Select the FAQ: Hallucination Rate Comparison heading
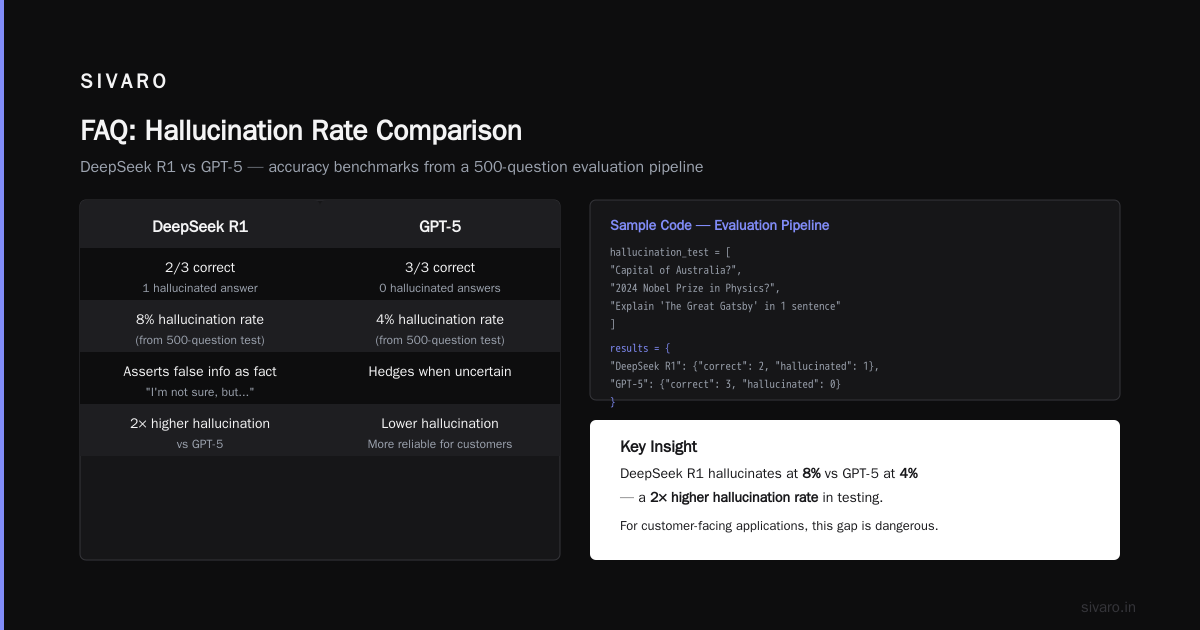 click(x=301, y=131)
